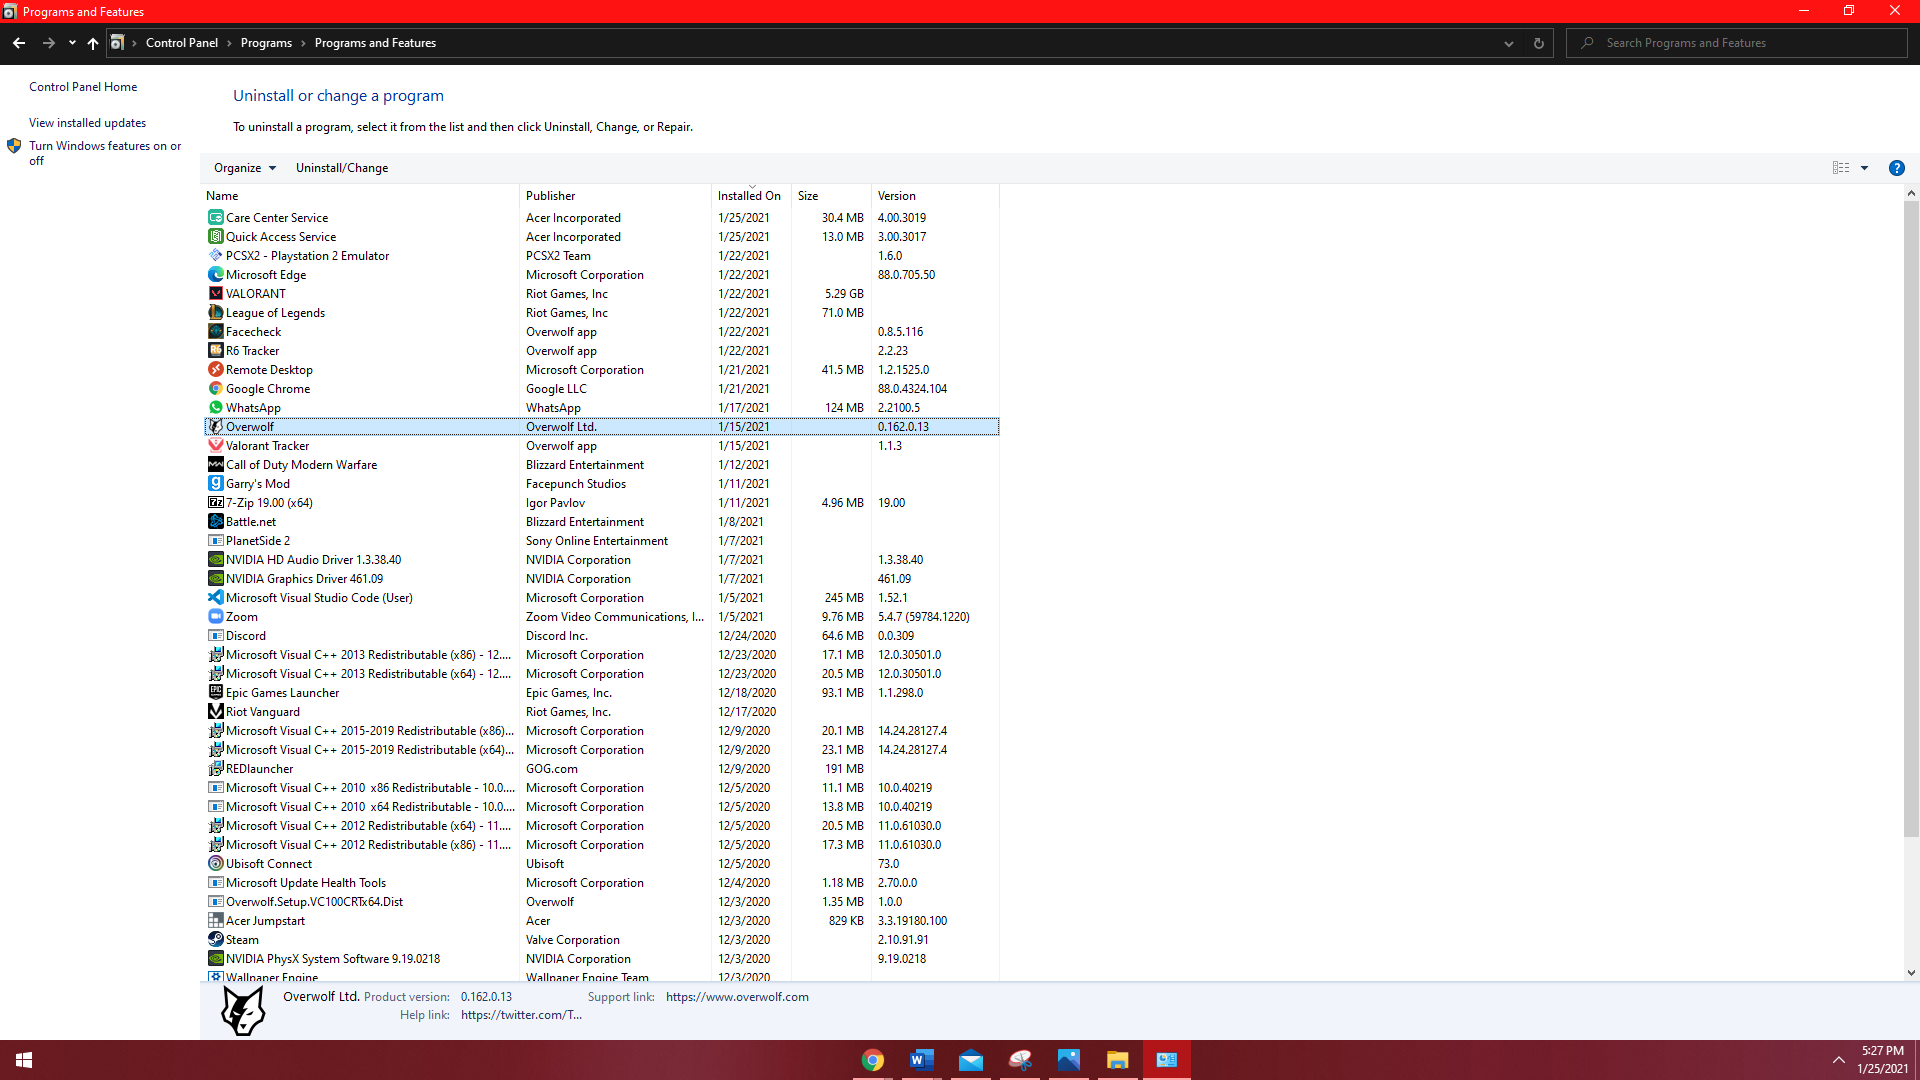Image resolution: width=1920 pixels, height=1080 pixels.
Task: Go back with the back arrow
Action: (x=19, y=43)
